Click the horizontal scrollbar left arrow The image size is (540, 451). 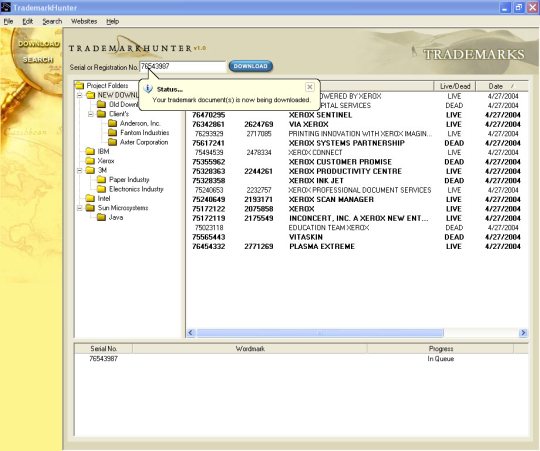(191, 333)
